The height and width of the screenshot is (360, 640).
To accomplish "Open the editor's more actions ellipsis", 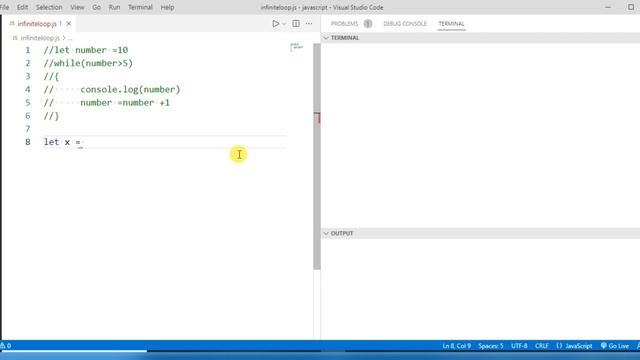I will click(309, 24).
